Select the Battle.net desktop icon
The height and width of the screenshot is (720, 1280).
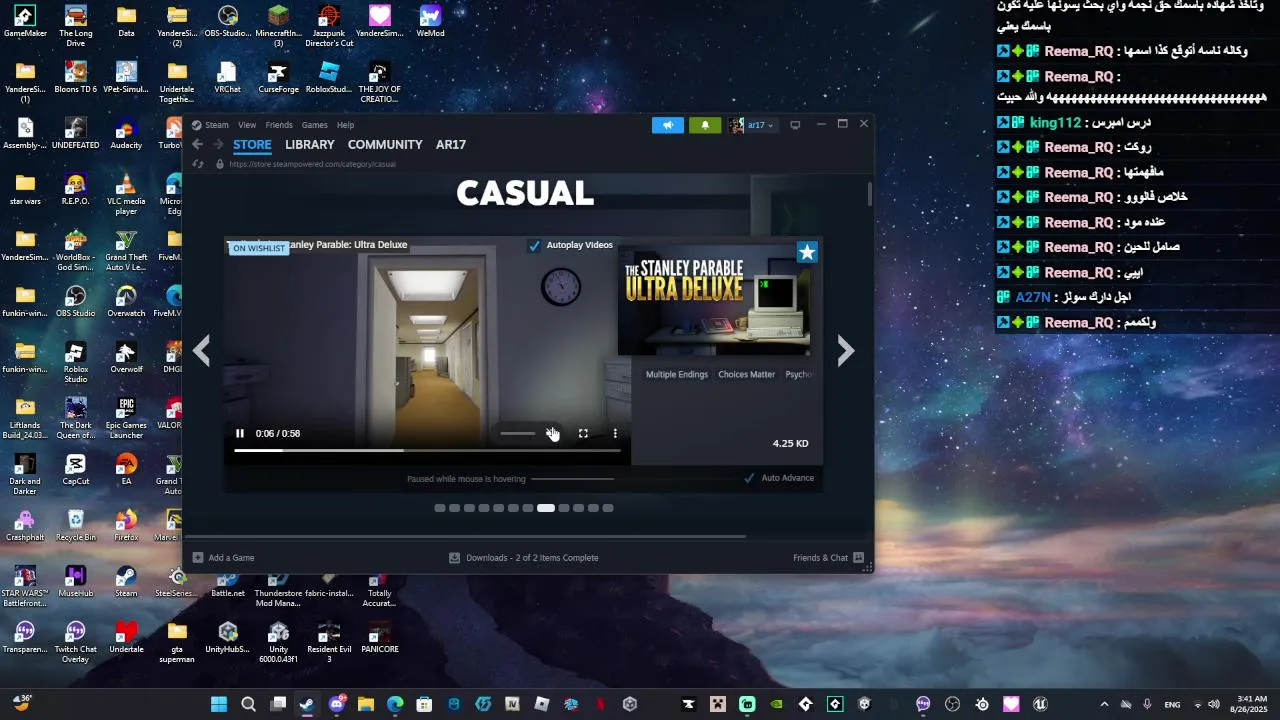[228, 583]
